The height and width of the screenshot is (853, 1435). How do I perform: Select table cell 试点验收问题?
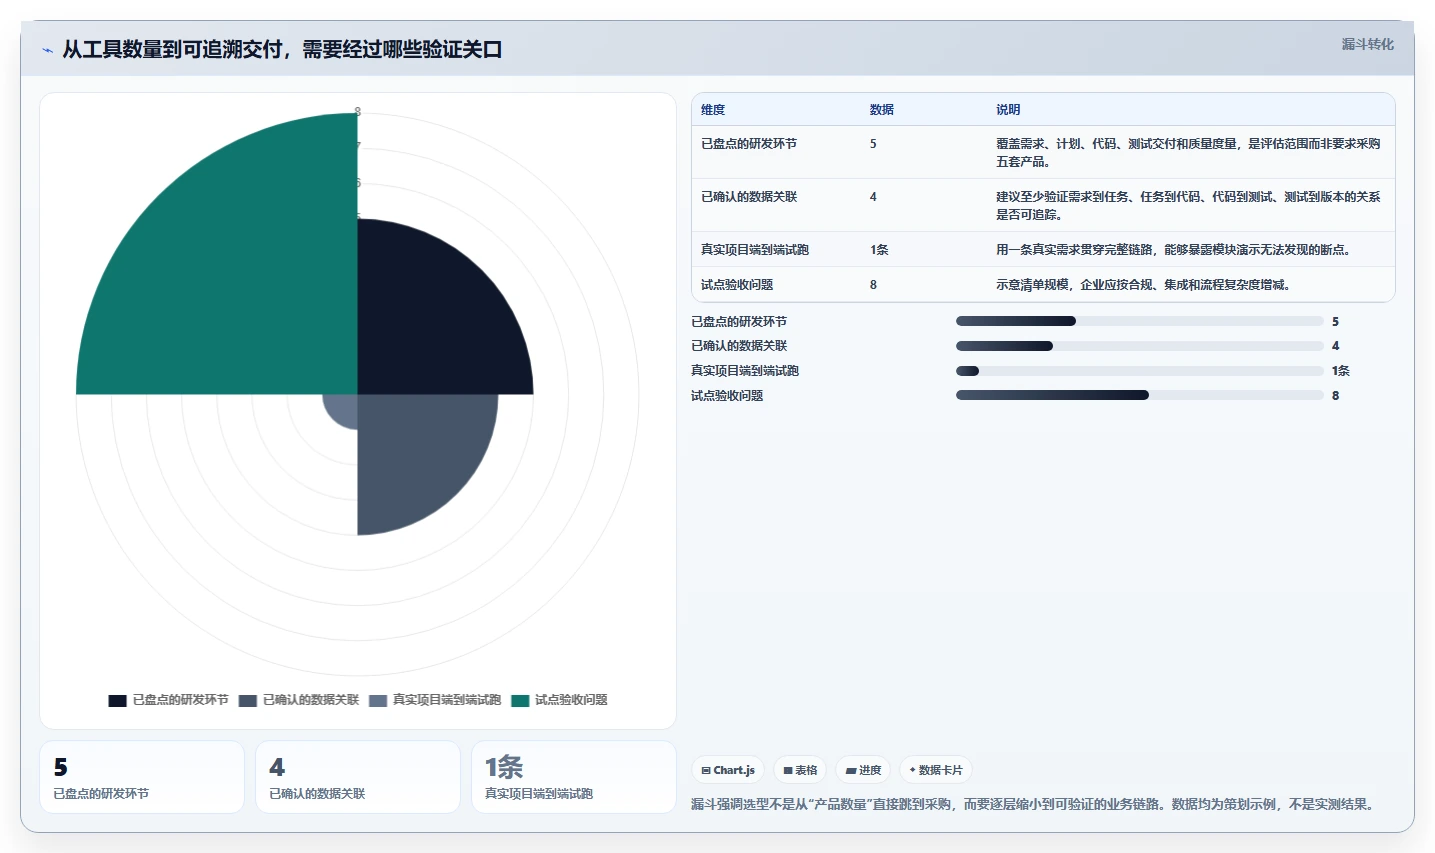(x=737, y=285)
